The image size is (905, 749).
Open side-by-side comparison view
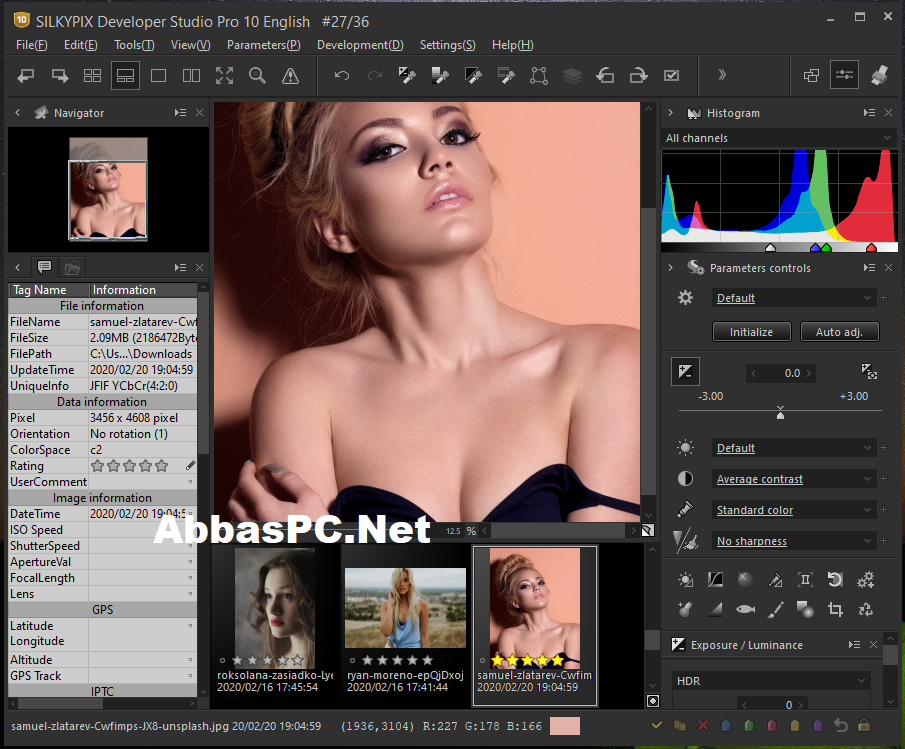[x=191, y=76]
